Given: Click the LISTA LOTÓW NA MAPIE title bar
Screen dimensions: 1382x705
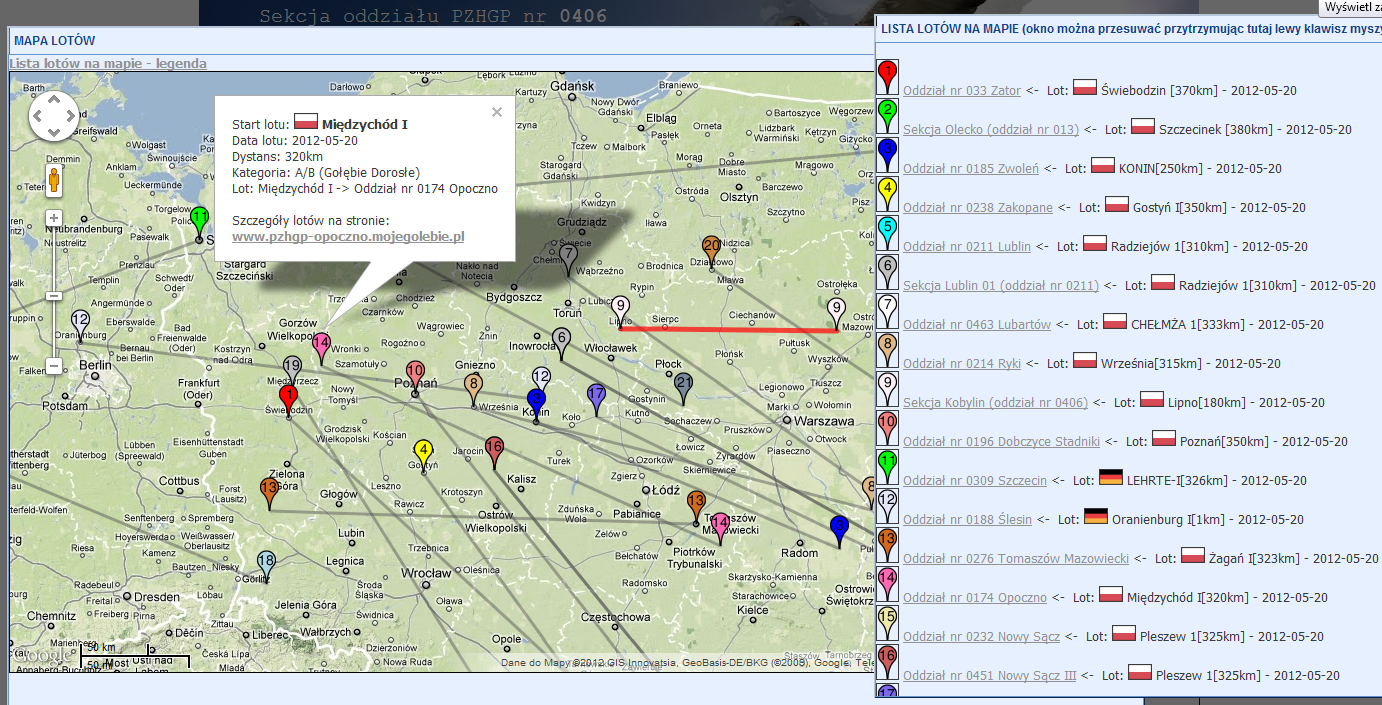Looking at the screenshot, I should pyautogui.click(x=1100, y=29).
